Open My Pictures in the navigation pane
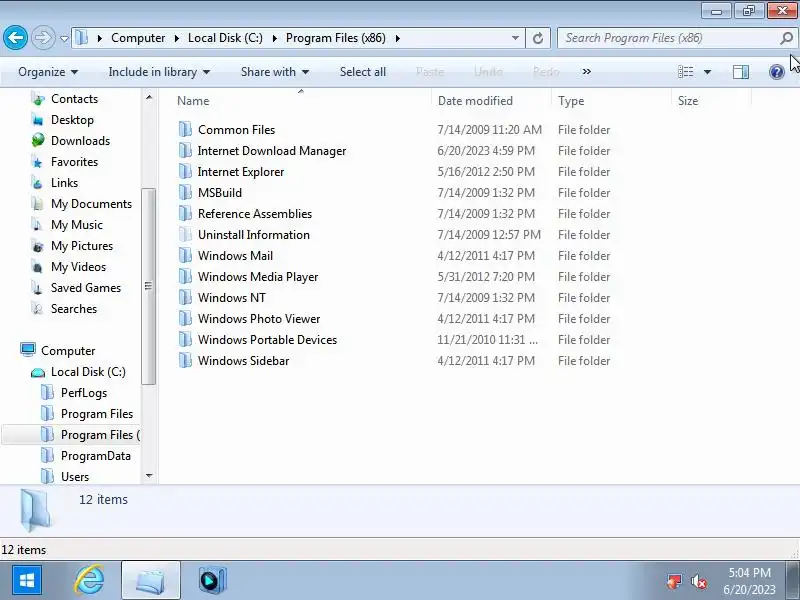 [x=82, y=245]
